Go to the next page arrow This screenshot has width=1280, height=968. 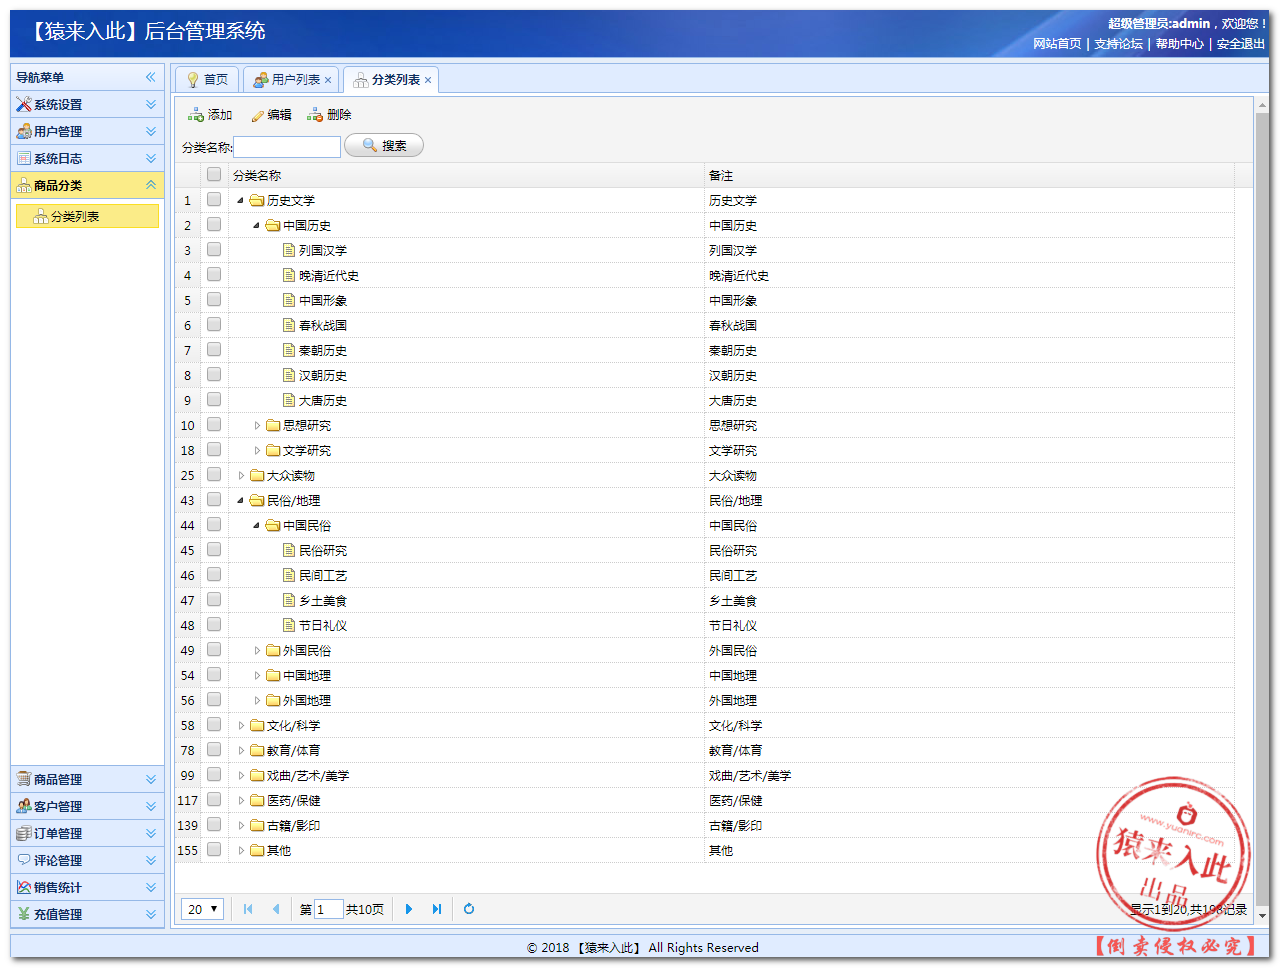click(x=409, y=909)
